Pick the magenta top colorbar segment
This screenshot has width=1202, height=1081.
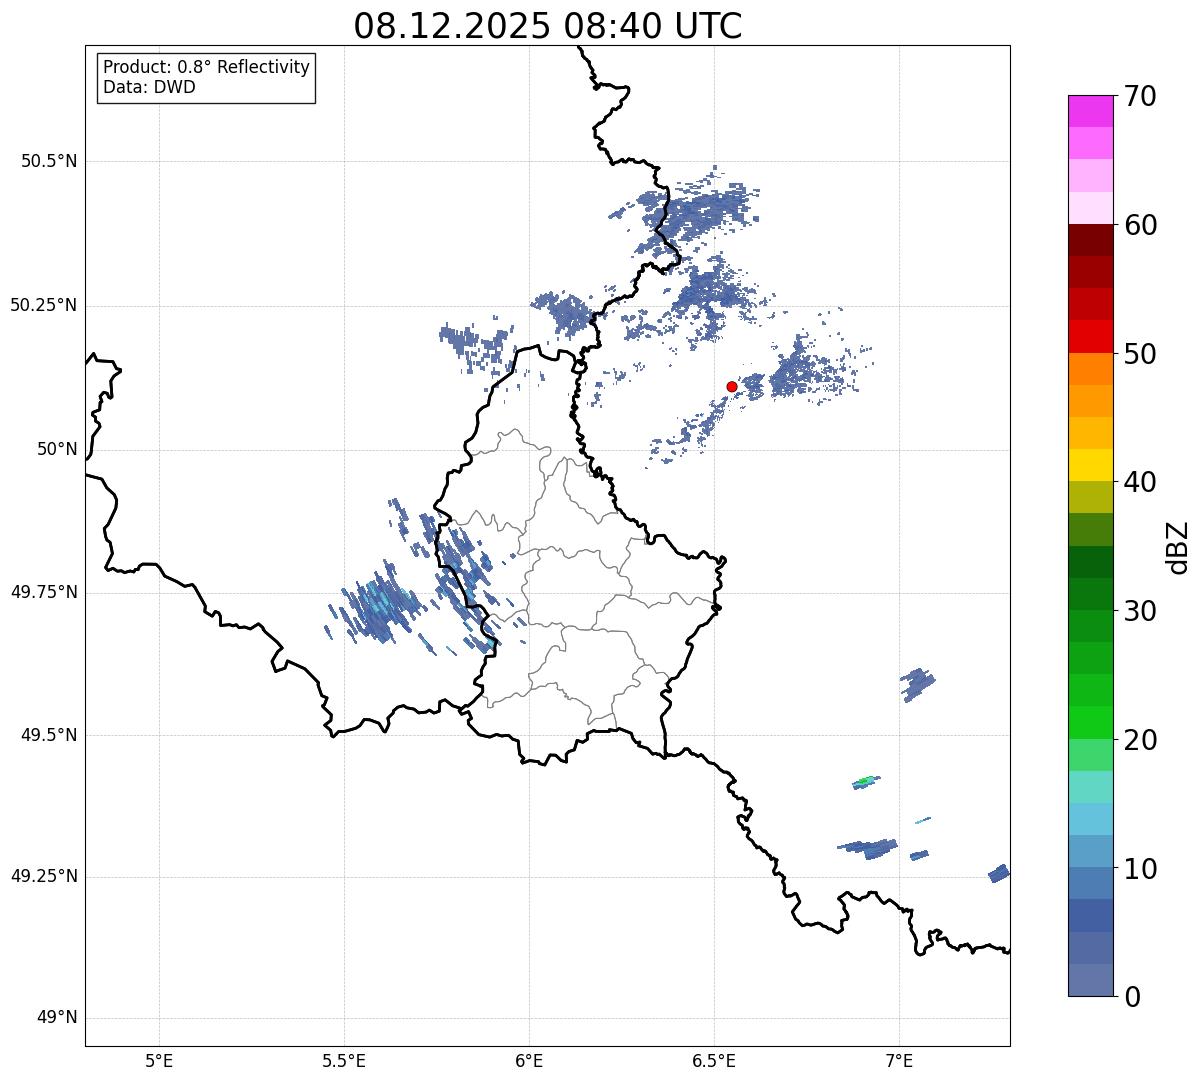click(x=1090, y=111)
